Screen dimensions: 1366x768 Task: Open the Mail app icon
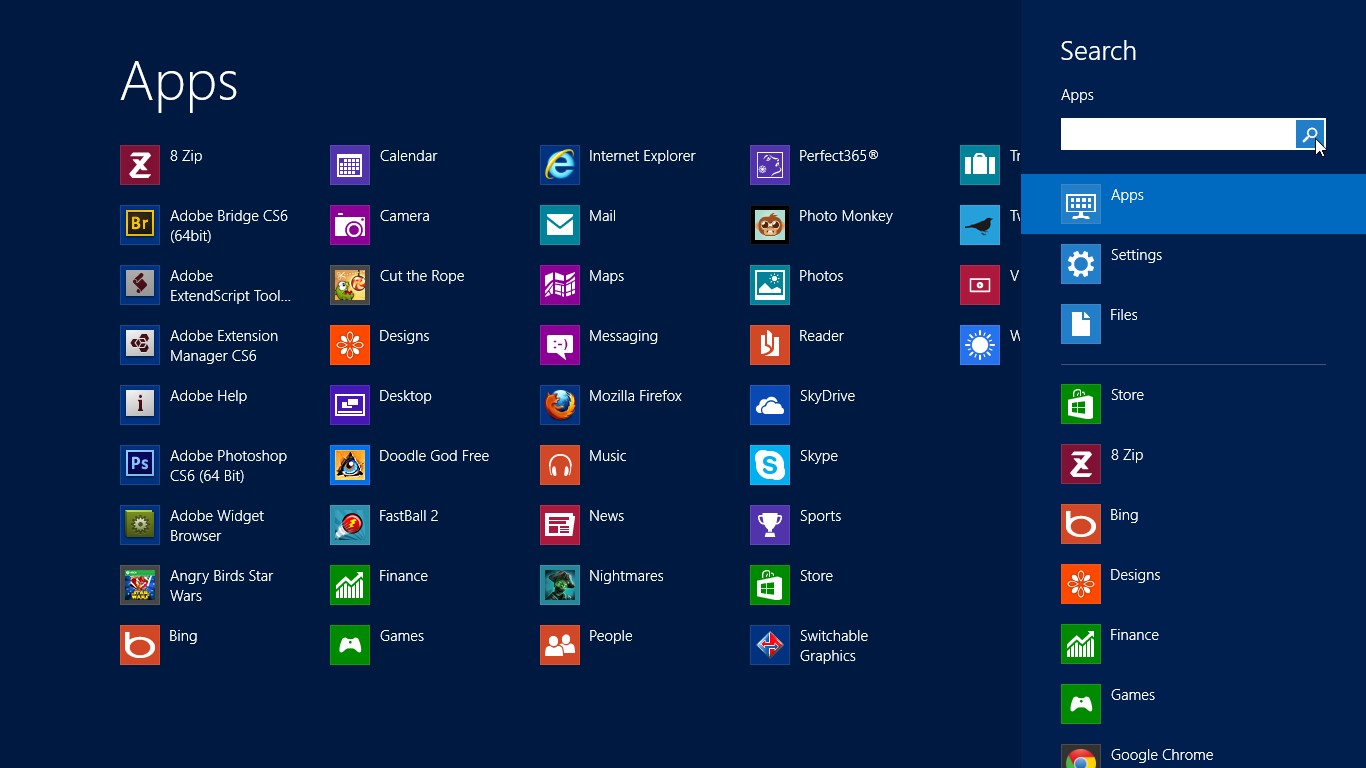(x=560, y=225)
